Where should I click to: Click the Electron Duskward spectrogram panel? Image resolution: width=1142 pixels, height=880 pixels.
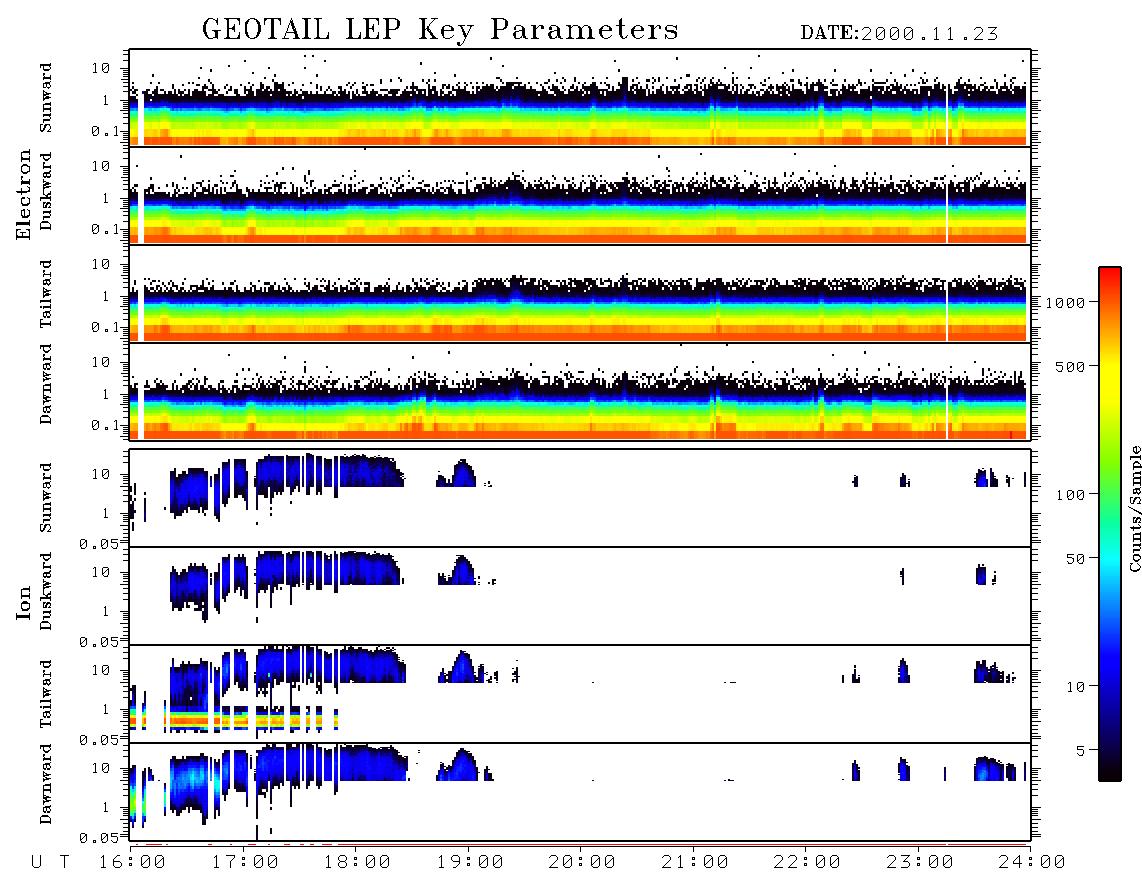(x=580, y=195)
